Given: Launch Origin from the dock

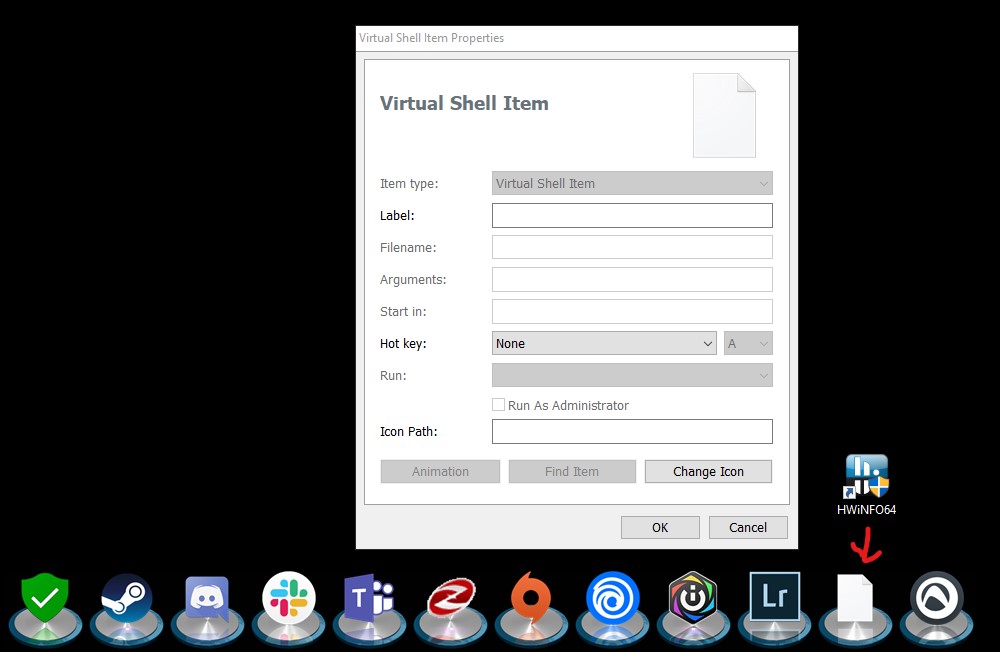Looking at the screenshot, I should click(x=531, y=600).
